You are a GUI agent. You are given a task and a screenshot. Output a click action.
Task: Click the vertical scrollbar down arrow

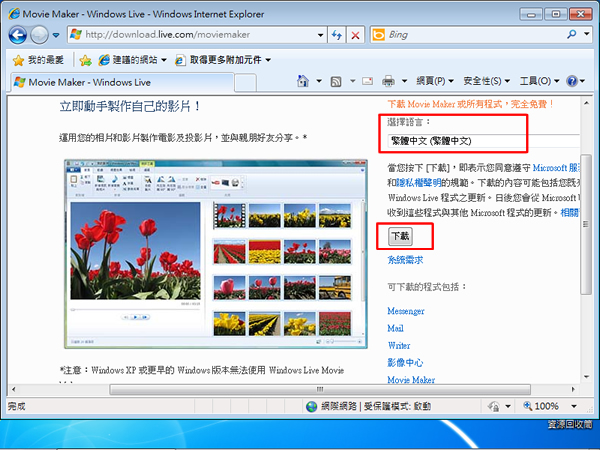coord(586,377)
